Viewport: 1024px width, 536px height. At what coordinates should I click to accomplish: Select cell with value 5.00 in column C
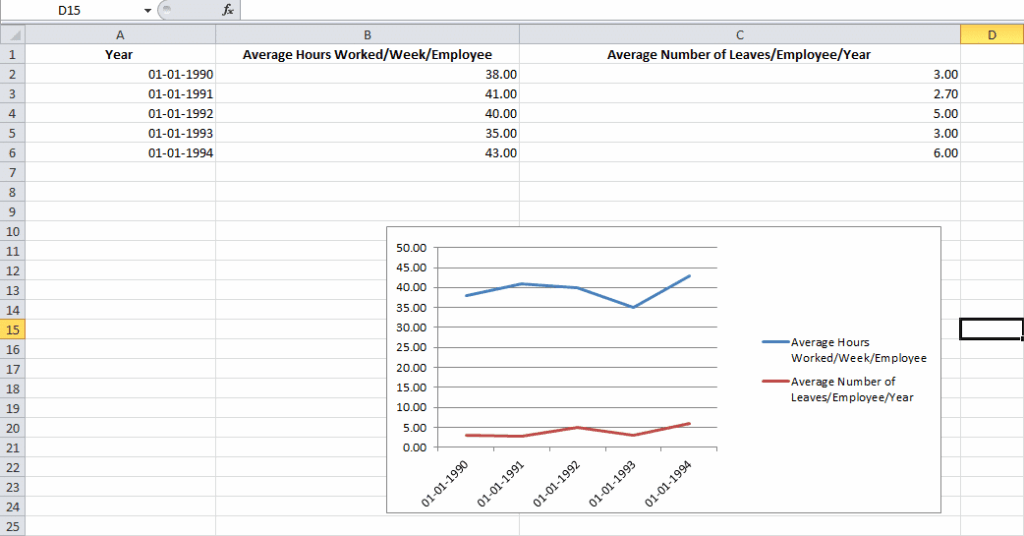pos(739,113)
